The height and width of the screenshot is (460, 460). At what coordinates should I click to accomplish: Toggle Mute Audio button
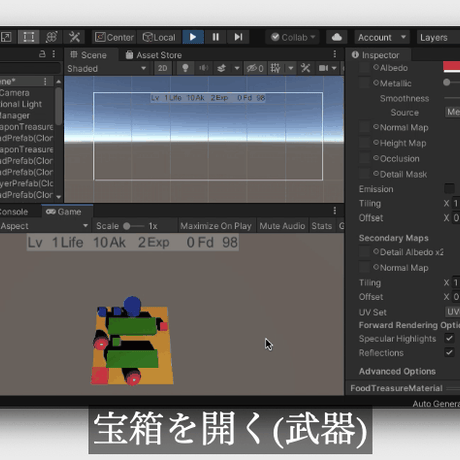[x=282, y=226]
